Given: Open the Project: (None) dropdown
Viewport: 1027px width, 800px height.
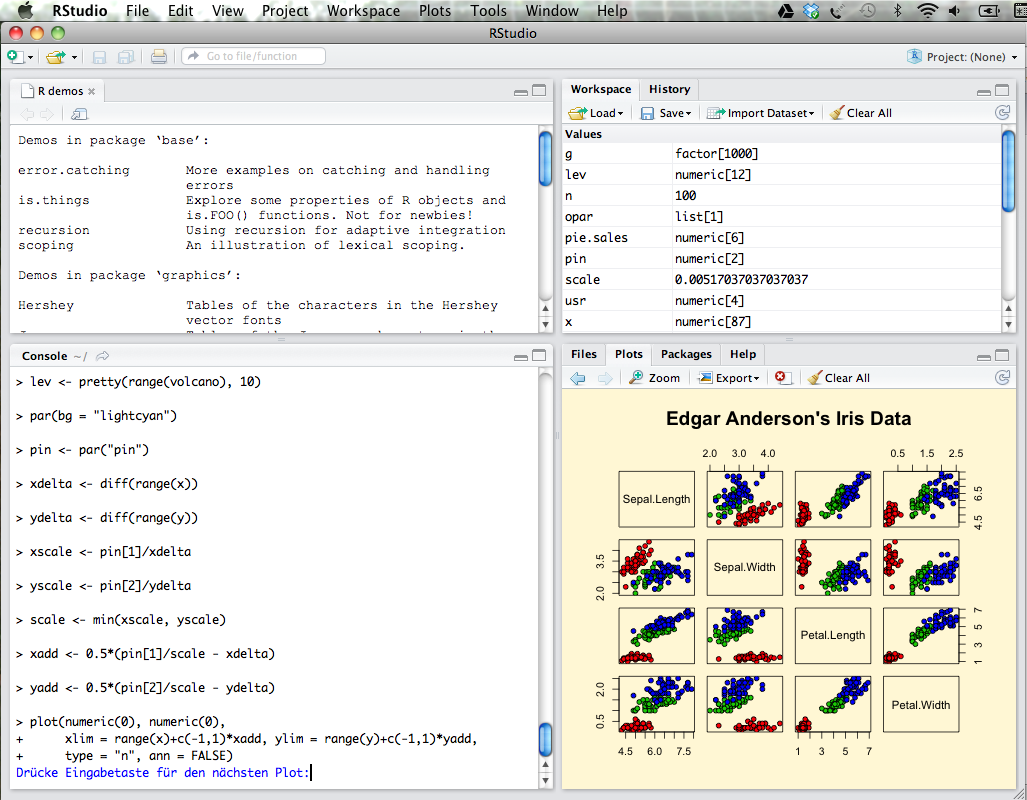Looking at the screenshot, I should click(963, 57).
